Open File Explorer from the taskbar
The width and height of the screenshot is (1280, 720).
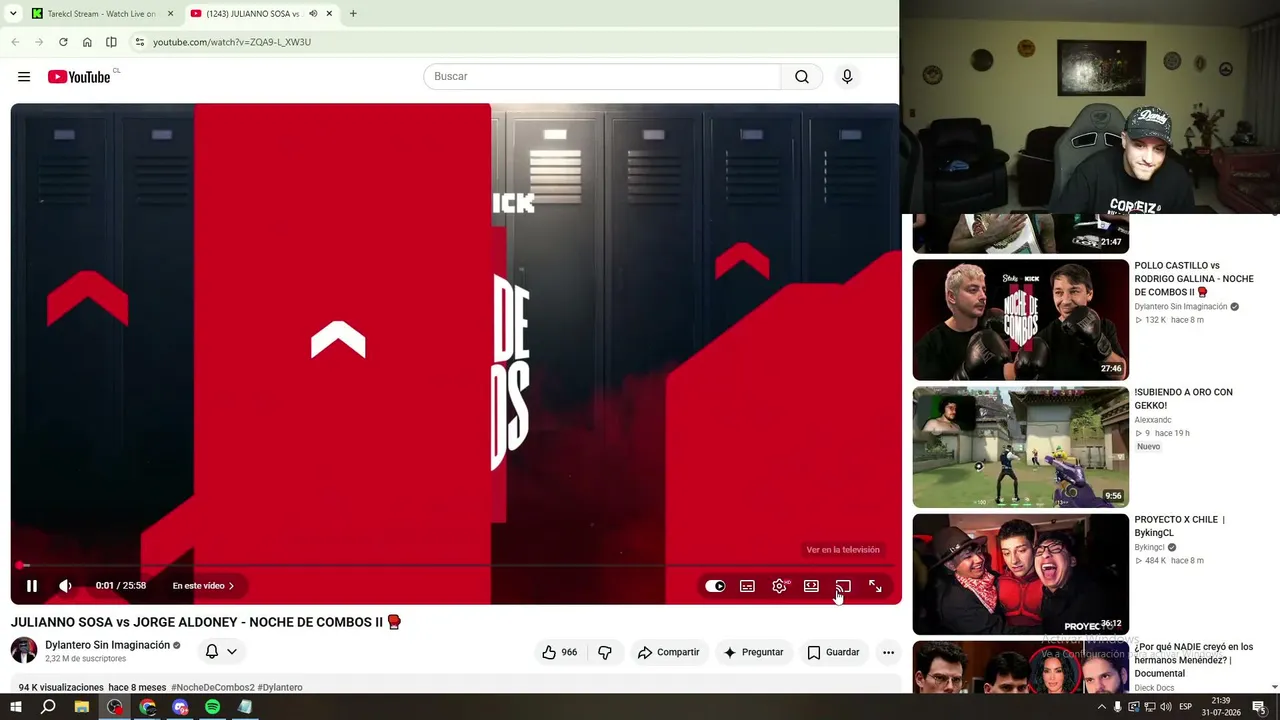pyautogui.click(x=82, y=707)
